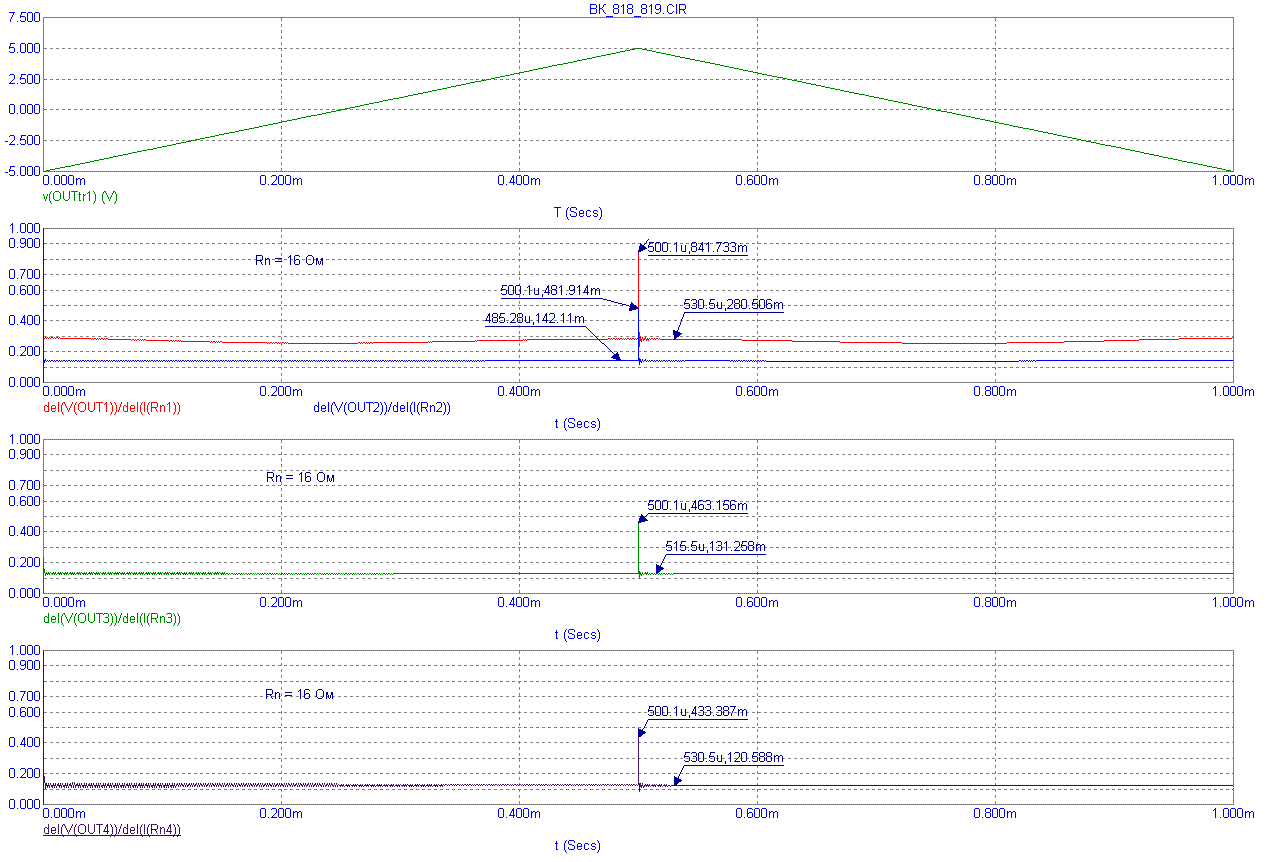Click the Rn = 16 Ом annotation in fourth plot
The image size is (1268, 862).
coord(299,694)
